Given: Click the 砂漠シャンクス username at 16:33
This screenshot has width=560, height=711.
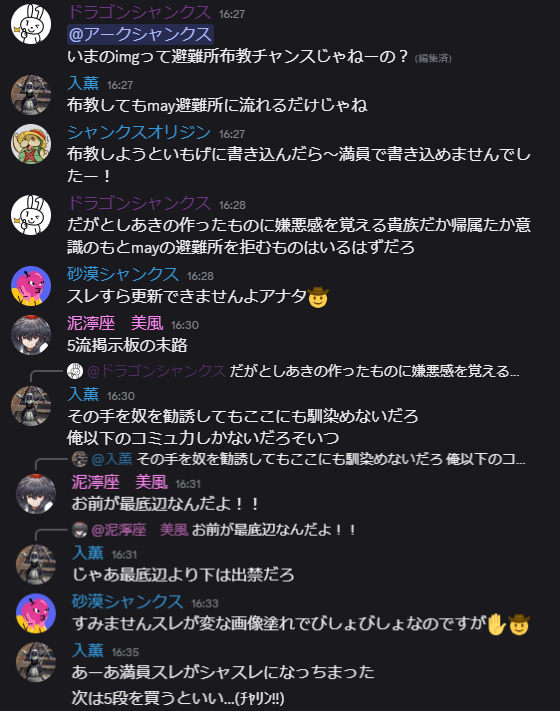Looking at the screenshot, I should (127, 601).
